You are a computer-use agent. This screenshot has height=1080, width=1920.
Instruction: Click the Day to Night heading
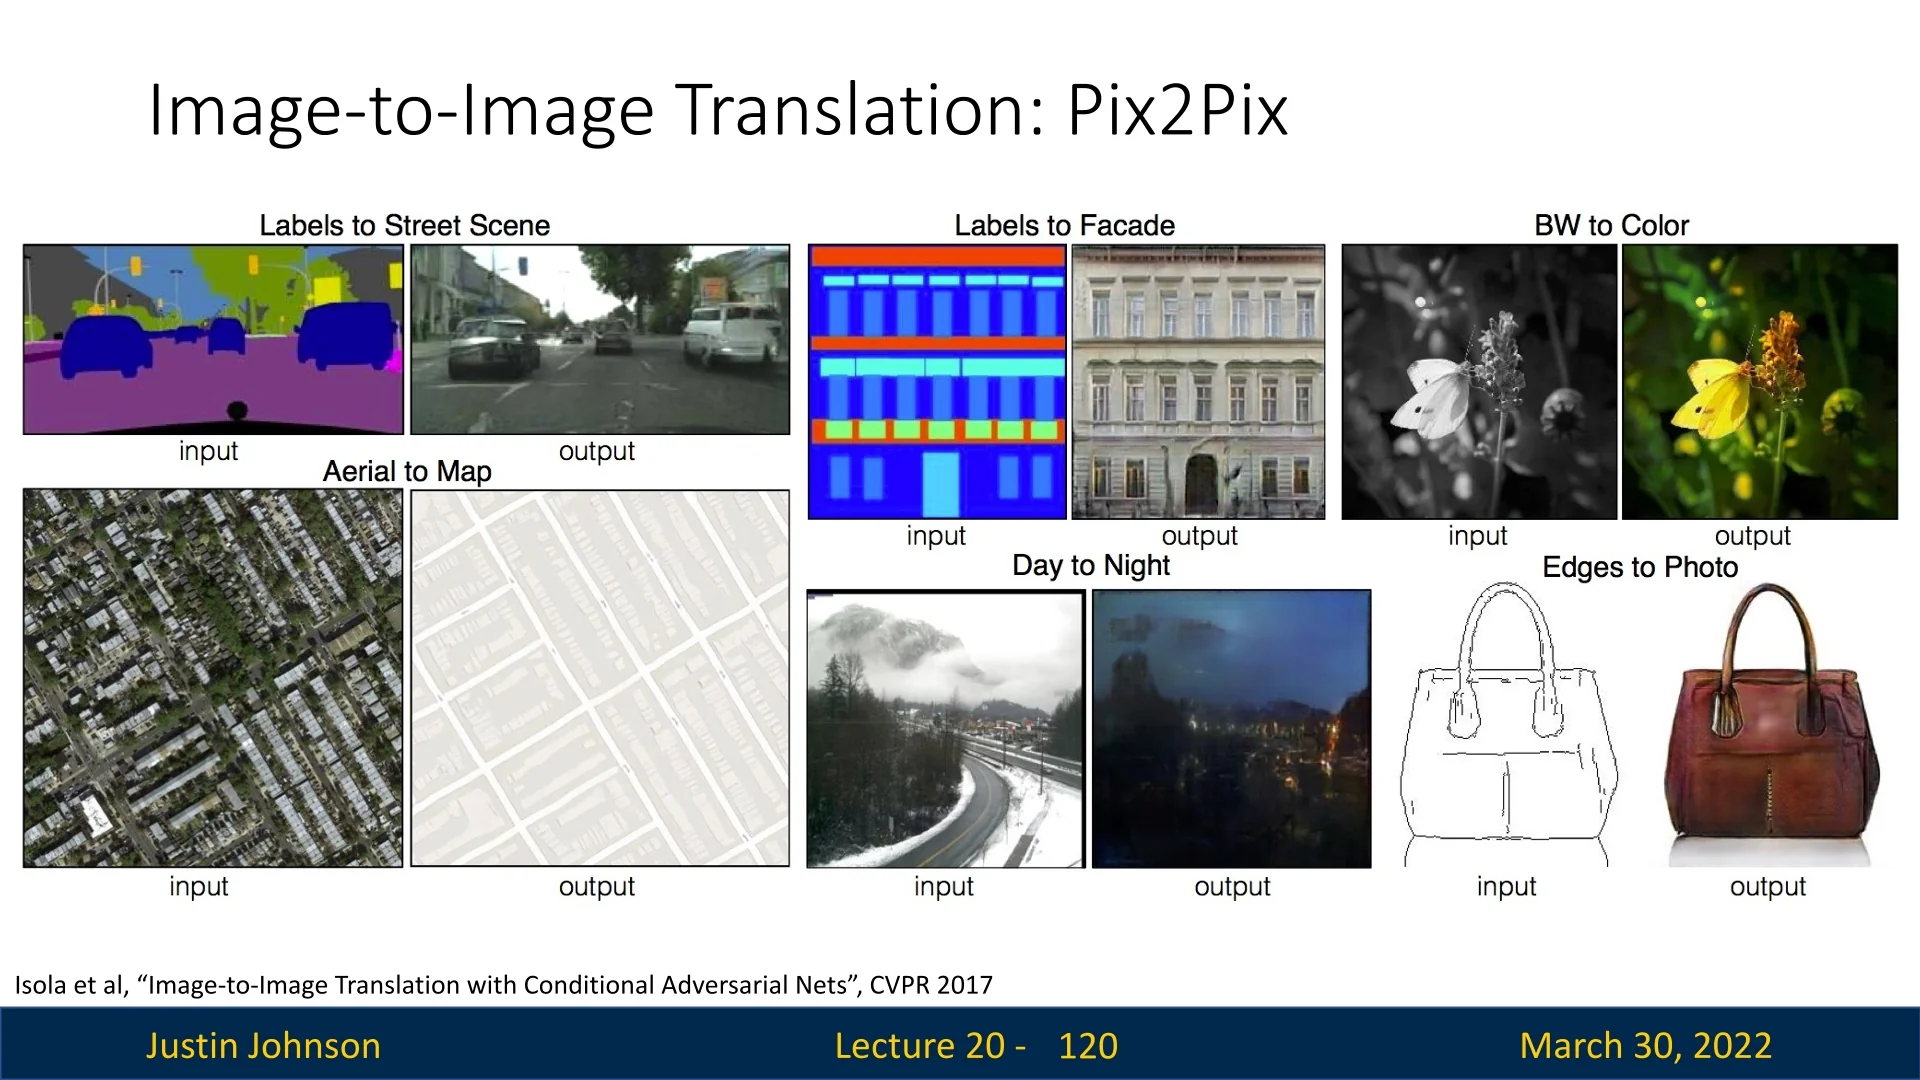coord(1090,565)
